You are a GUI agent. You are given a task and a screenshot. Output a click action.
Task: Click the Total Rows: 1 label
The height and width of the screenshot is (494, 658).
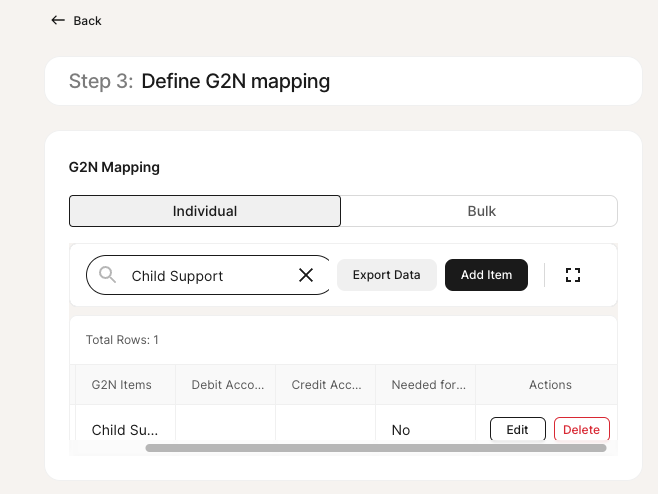122,340
